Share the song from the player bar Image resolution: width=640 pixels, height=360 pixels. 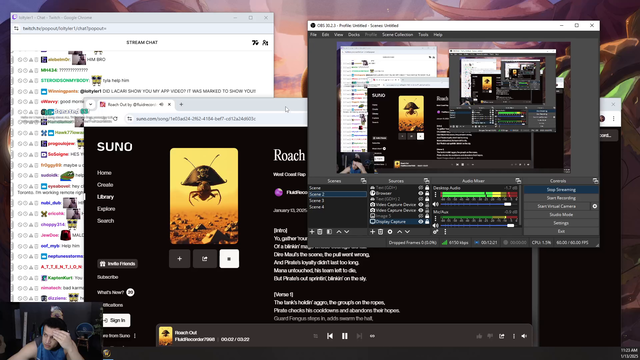[502, 336]
